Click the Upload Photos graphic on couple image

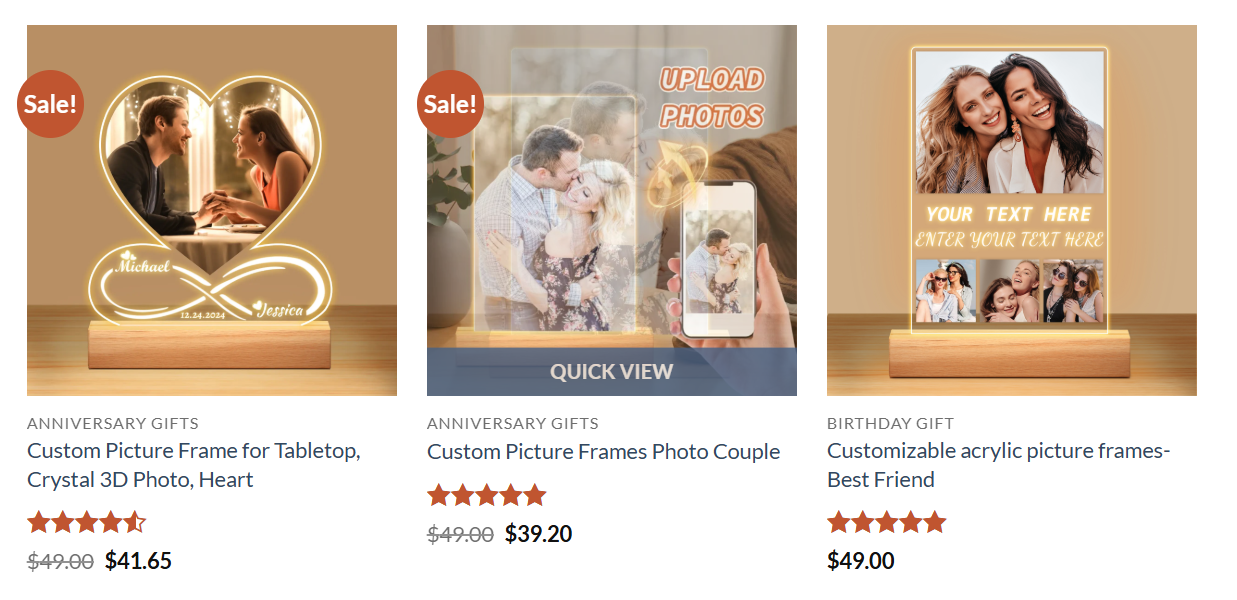point(712,98)
